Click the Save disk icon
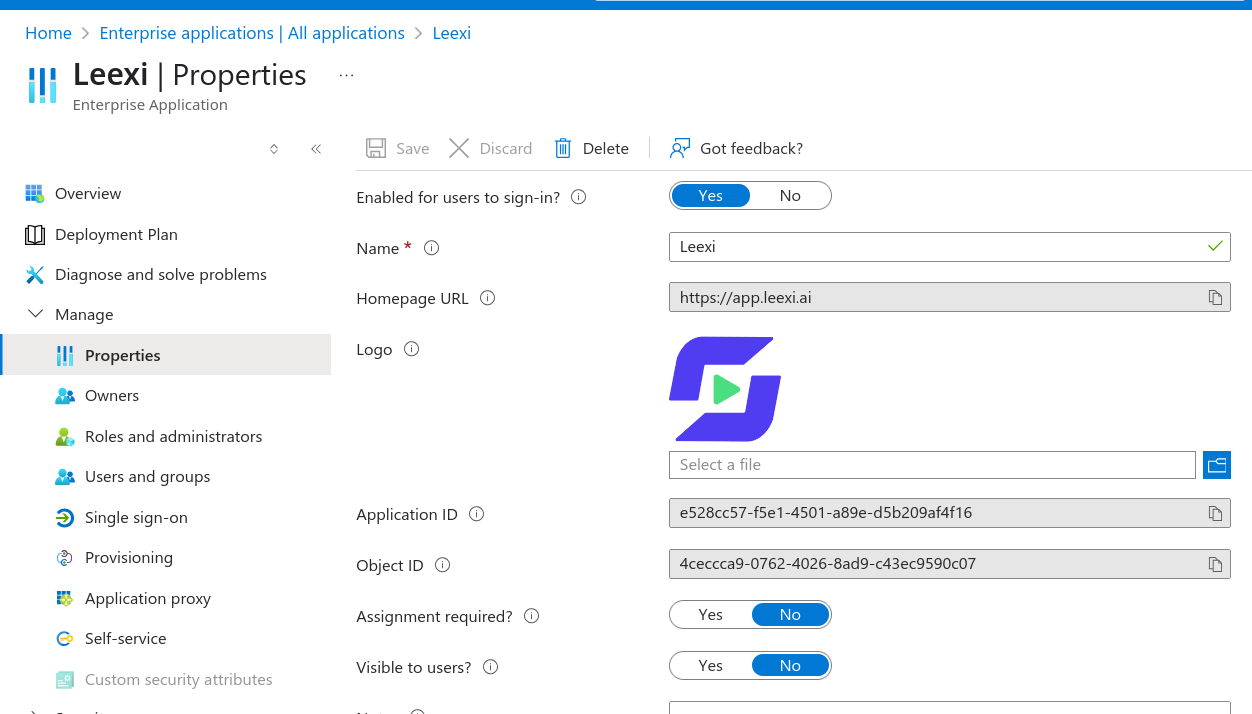This screenshot has width=1252, height=714. tap(376, 148)
